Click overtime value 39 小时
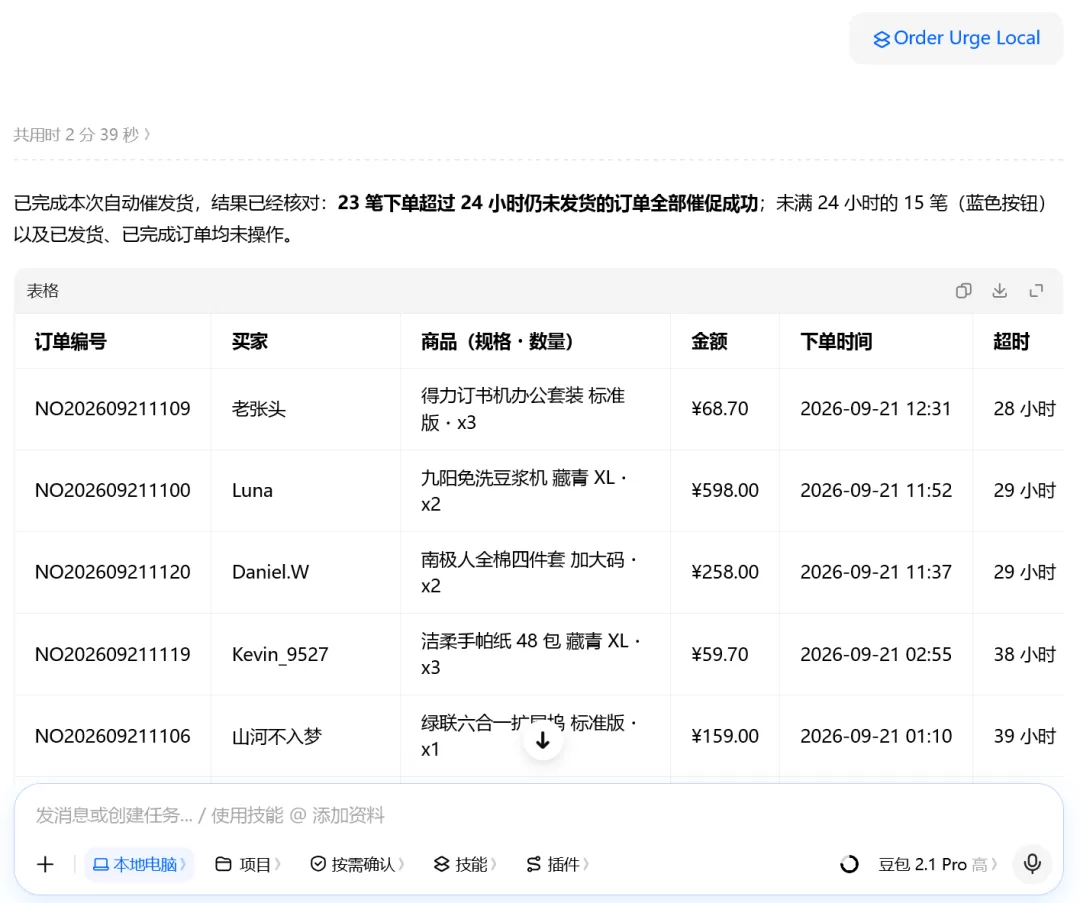The image size is (1080, 903). tap(1025, 736)
